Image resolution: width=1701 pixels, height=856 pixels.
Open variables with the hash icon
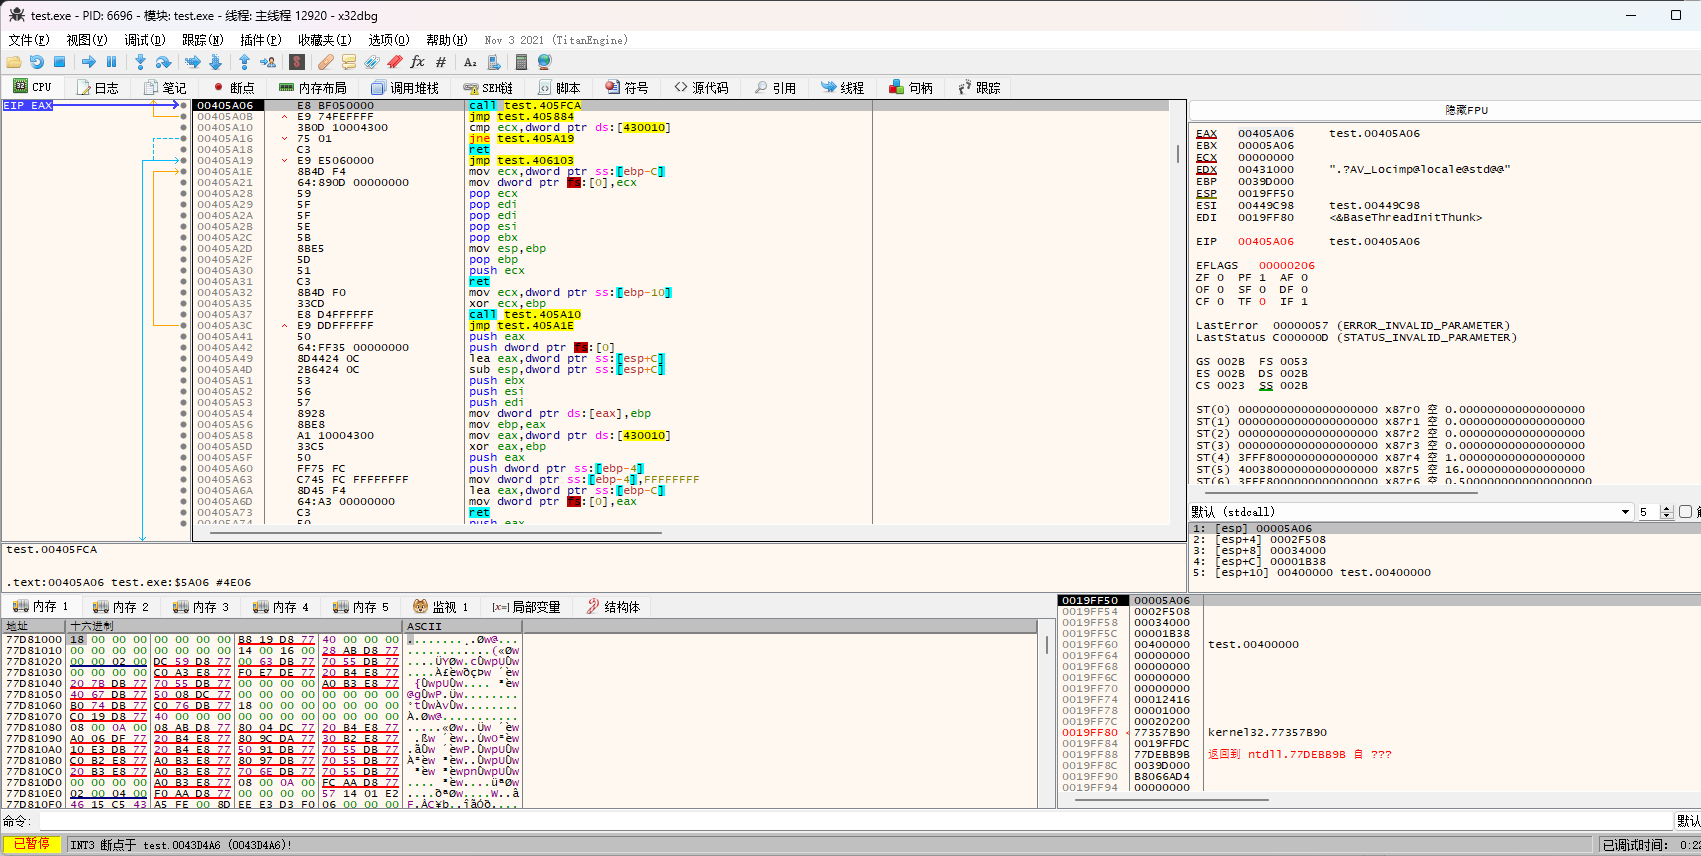(441, 62)
